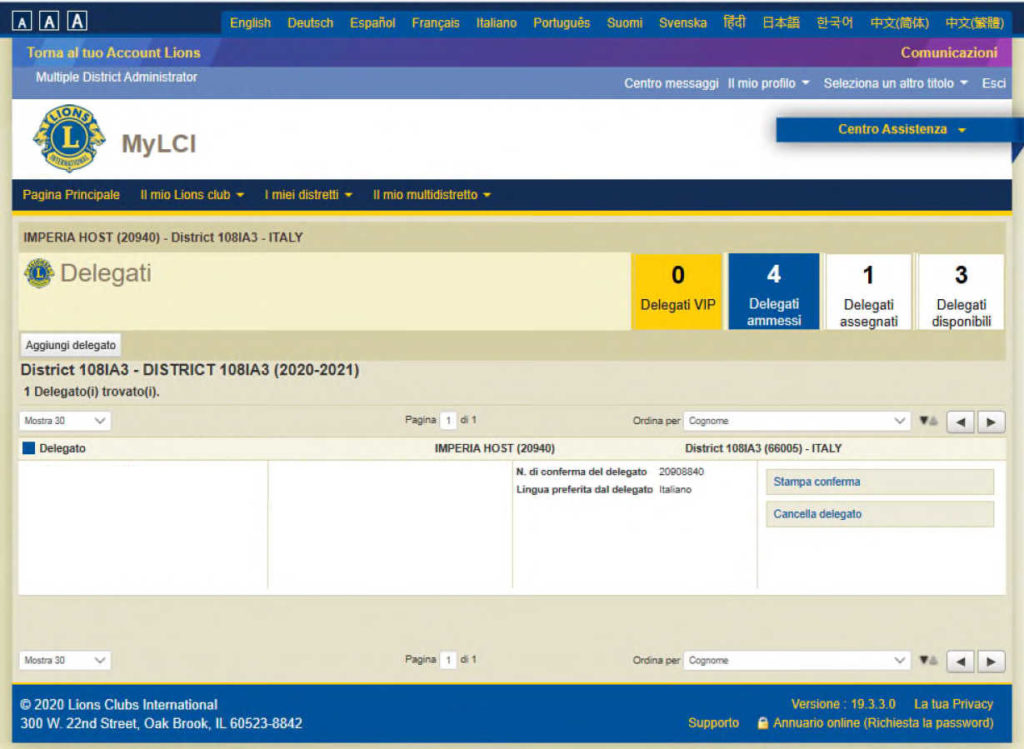This screenshot has width=1024, height=749.
Task: Click Cancella delegato button
Action: pos(880,514)
